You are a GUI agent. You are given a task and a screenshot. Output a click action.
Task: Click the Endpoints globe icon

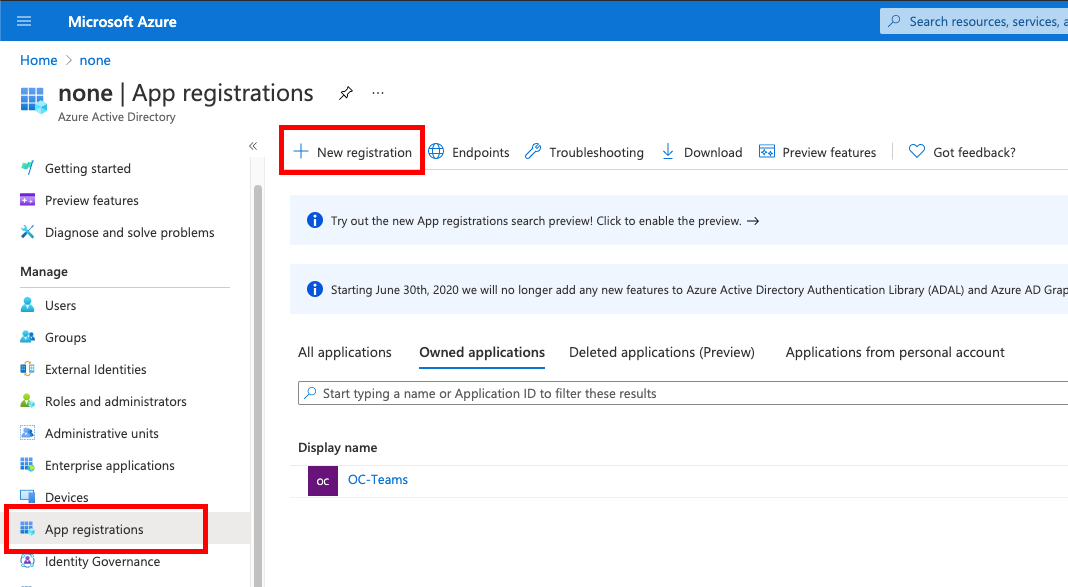click(436, 151)
